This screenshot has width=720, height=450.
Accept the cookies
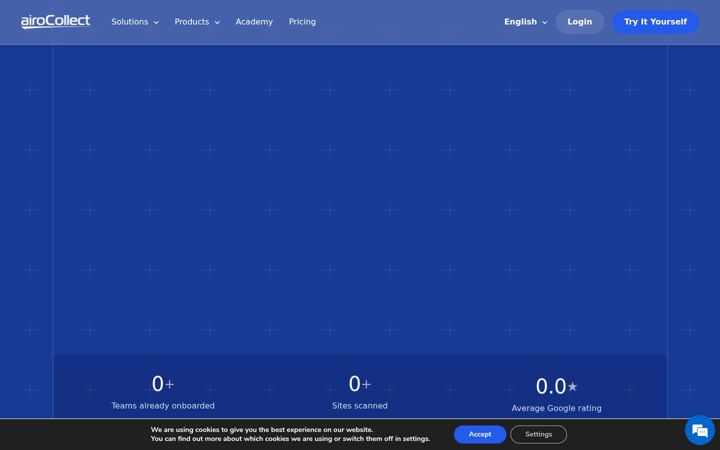pyautogui.click(x=480, y=434)
